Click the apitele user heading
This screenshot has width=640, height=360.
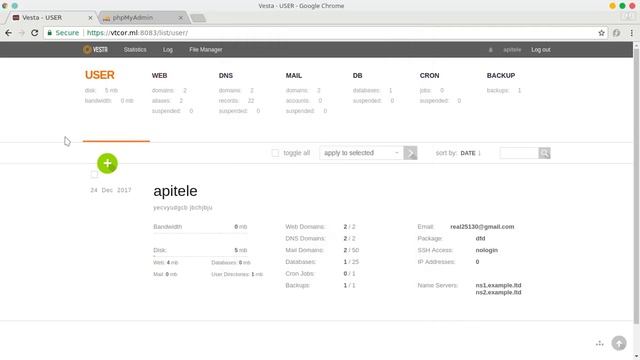(x=175, y=191)
